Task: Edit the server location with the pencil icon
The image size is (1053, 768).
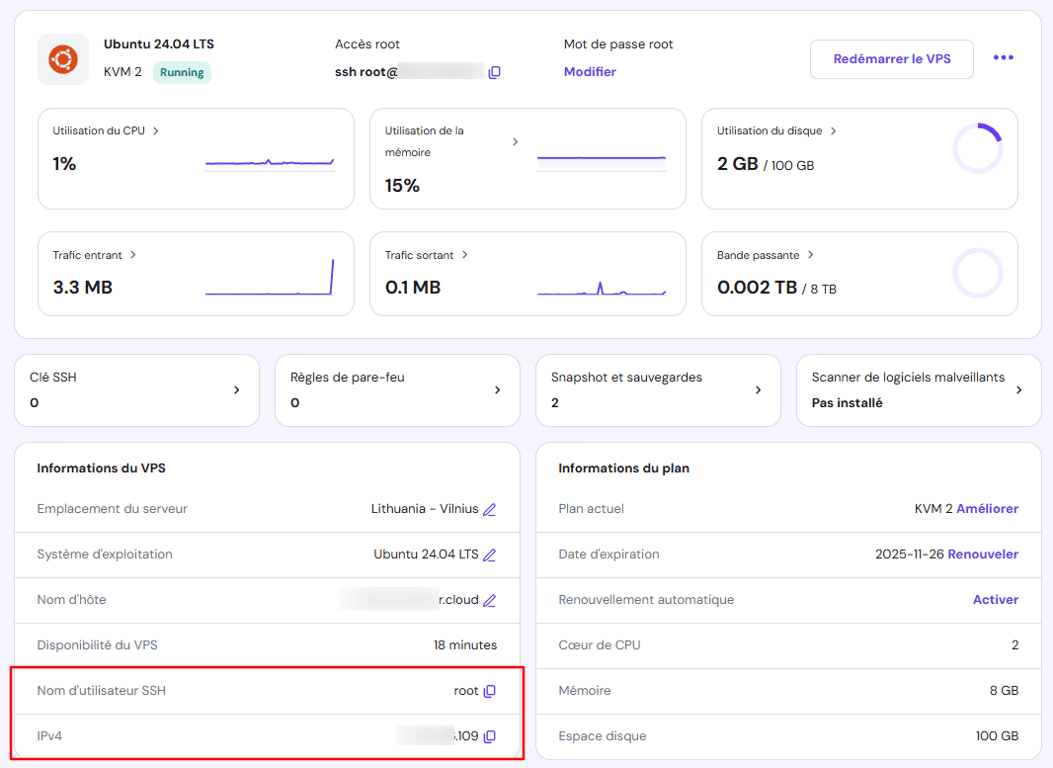Action: (489, 509)
